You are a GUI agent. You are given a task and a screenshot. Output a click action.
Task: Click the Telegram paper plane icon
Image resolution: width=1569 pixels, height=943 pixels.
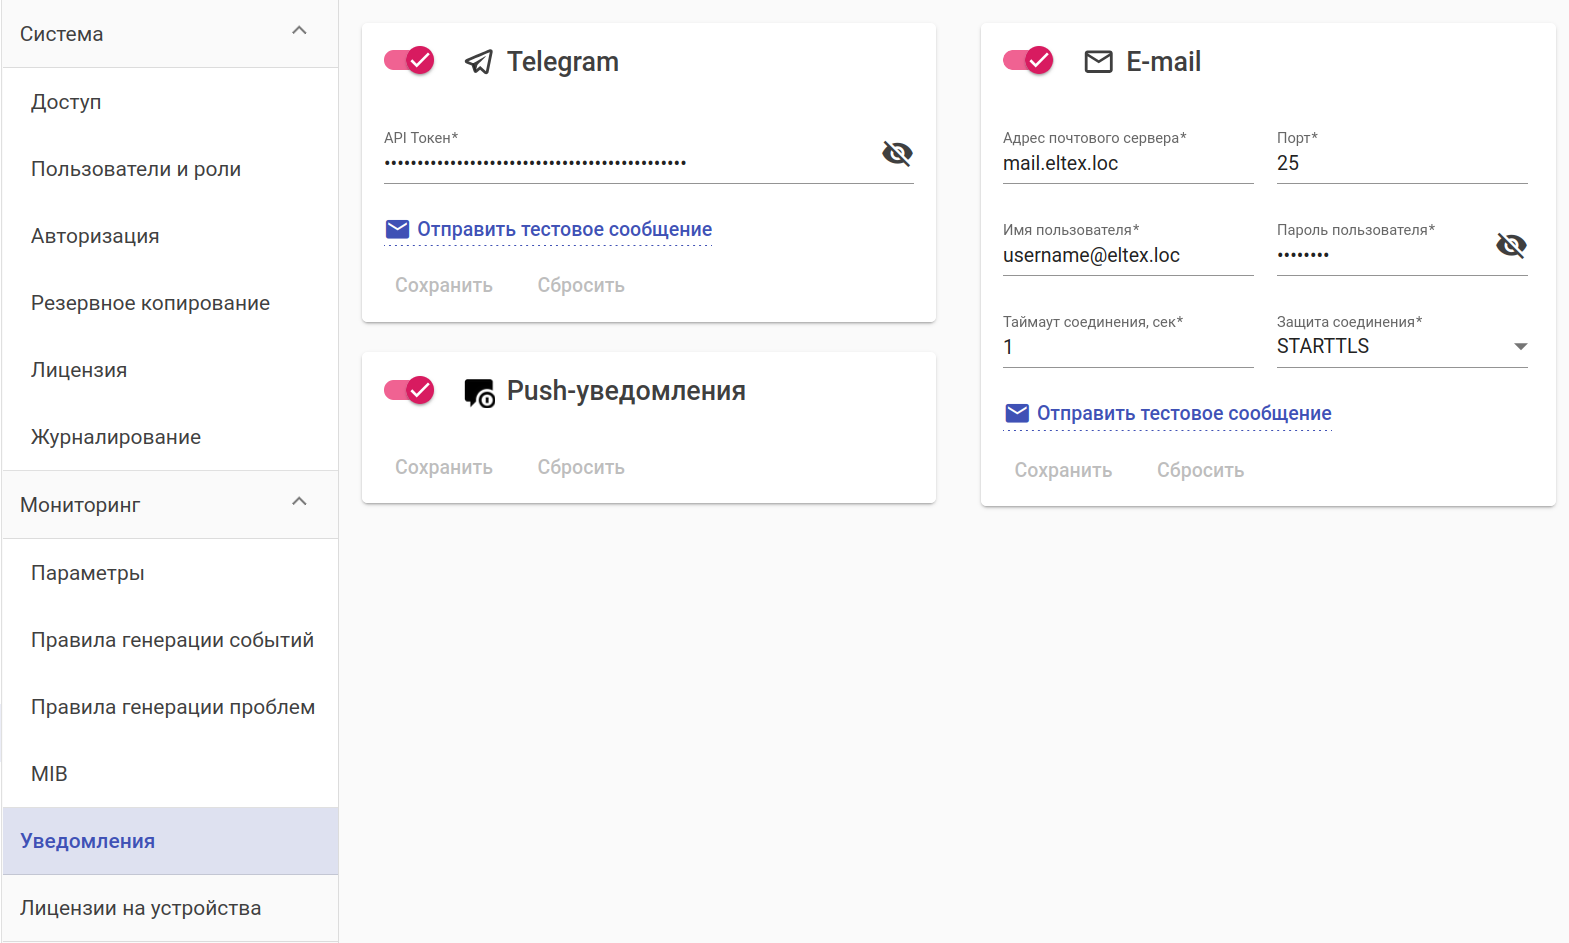479,62
